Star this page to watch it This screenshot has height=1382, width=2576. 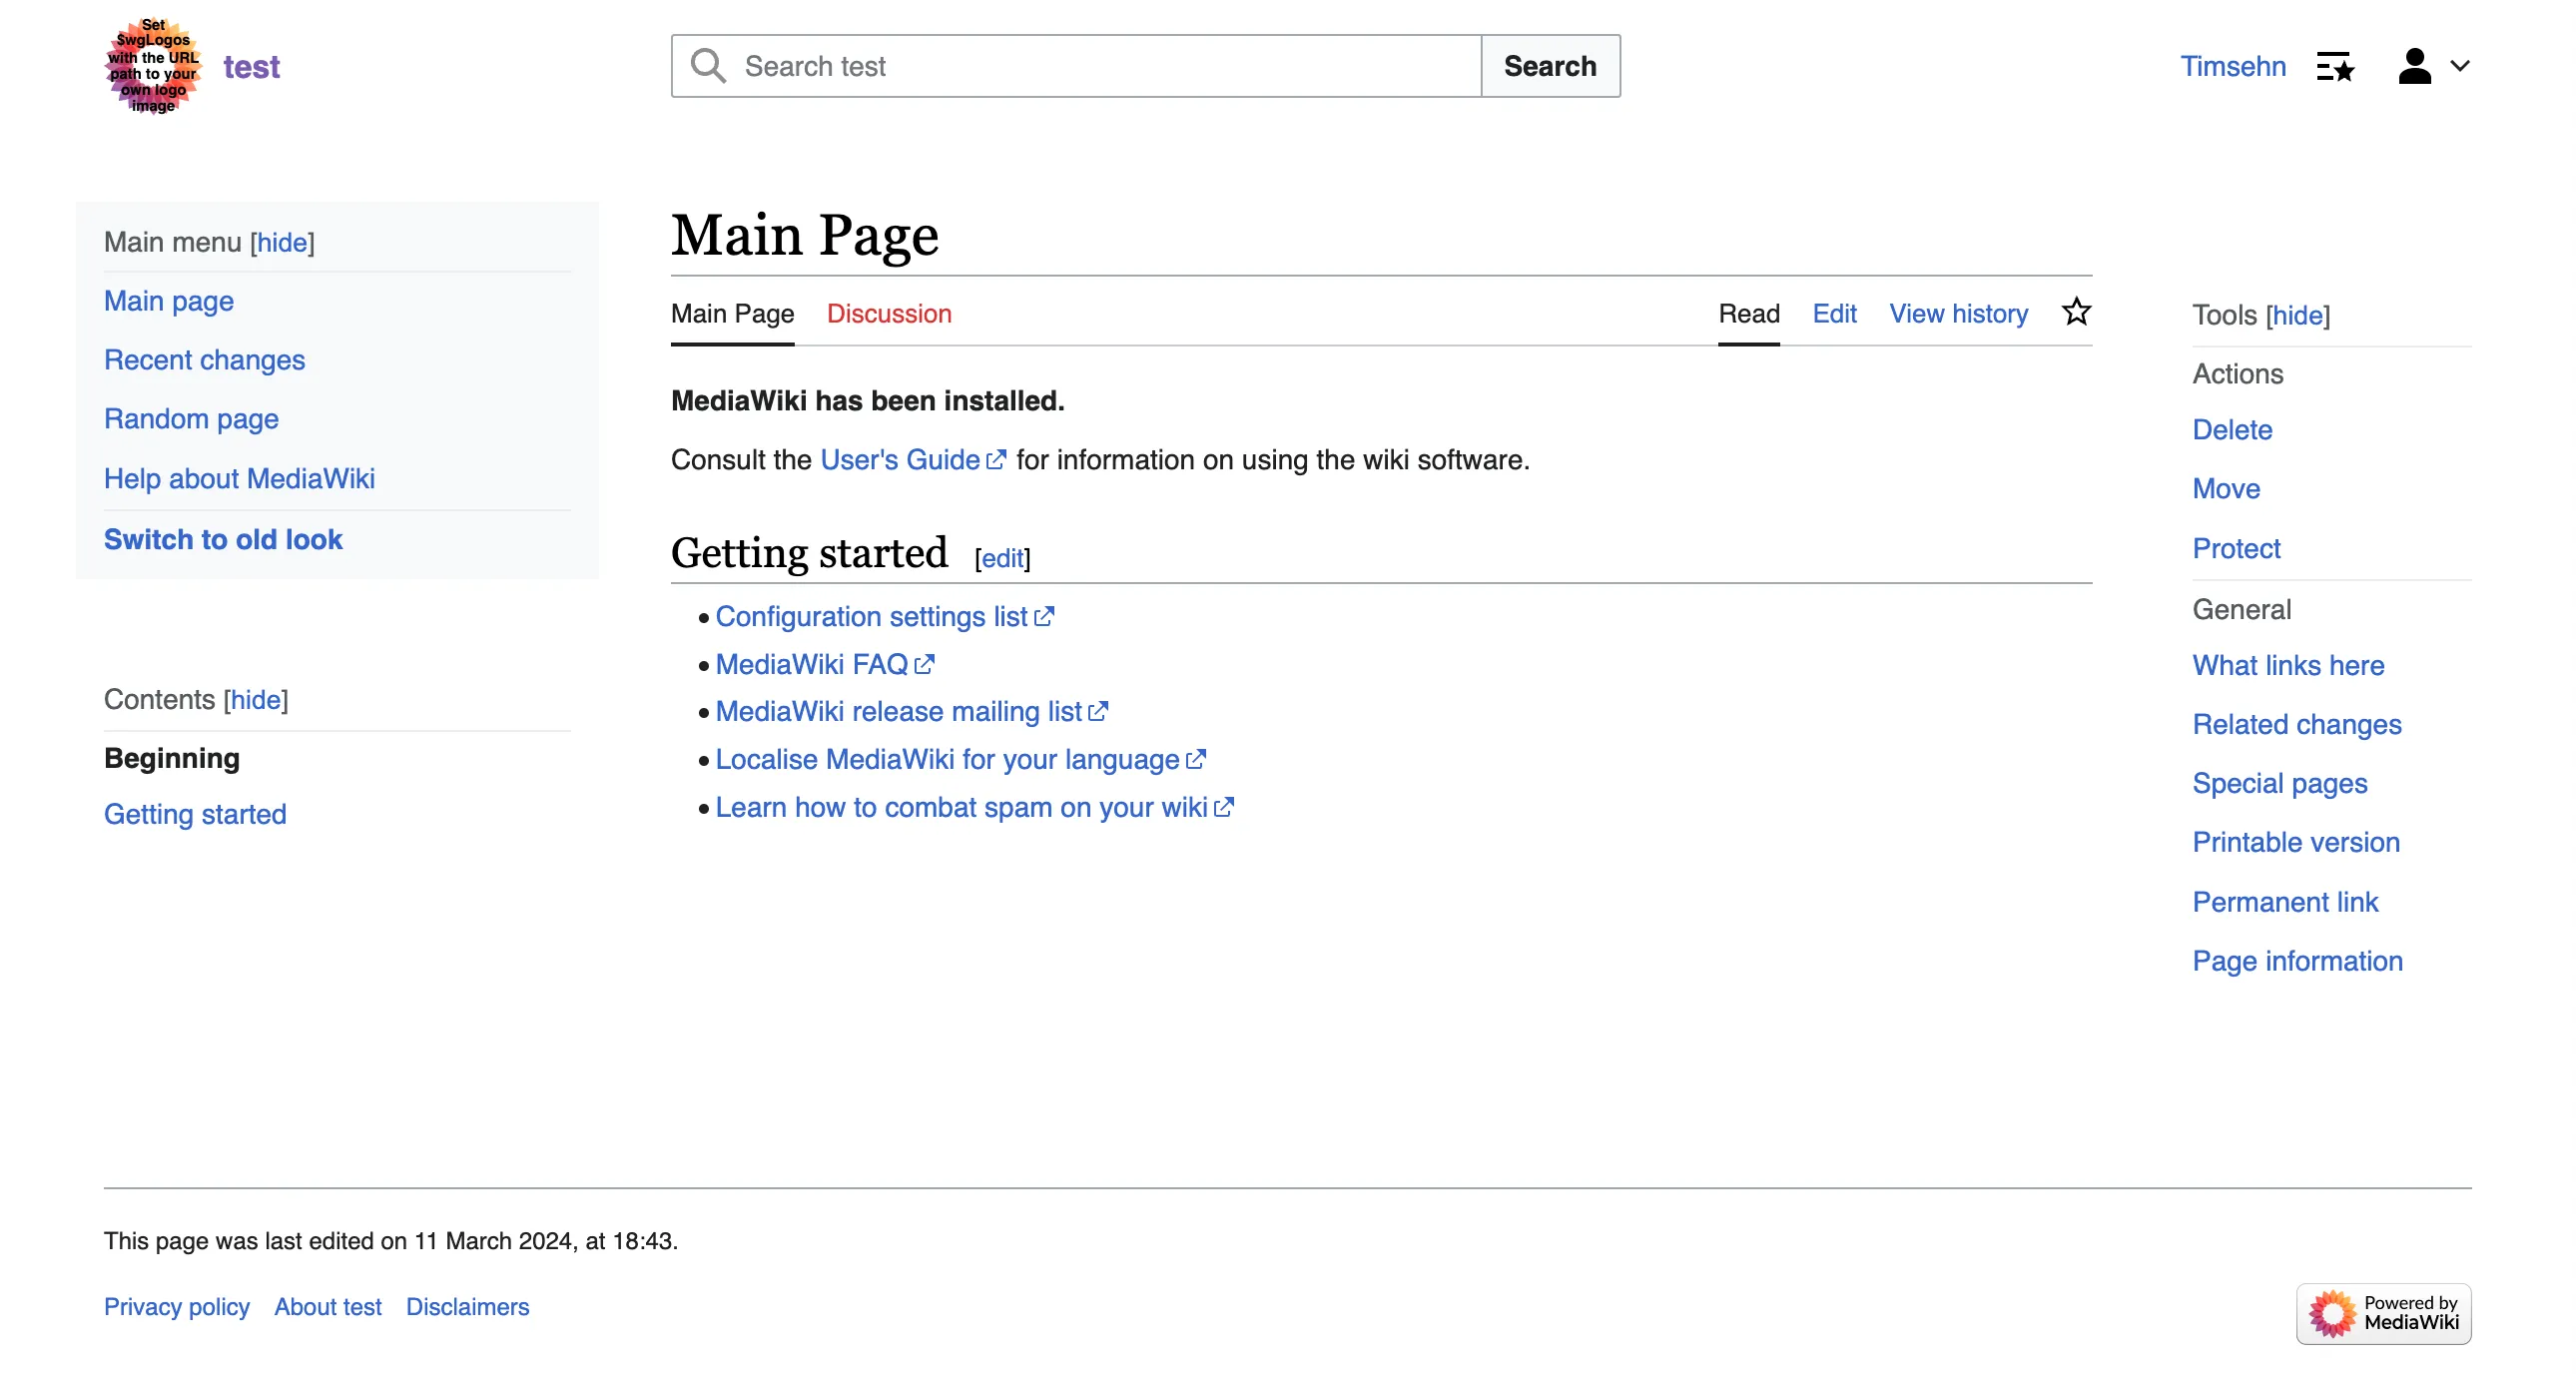tap(2076, 312)
